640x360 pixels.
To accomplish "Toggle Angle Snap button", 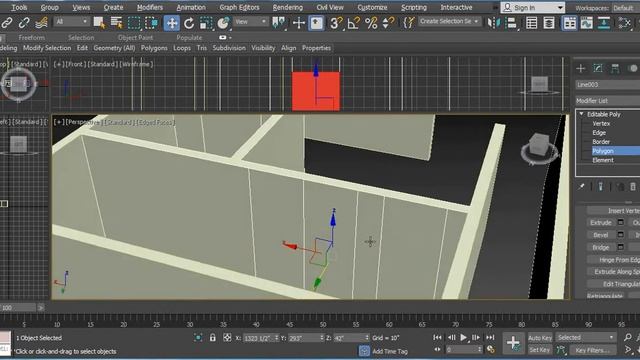I will 353,23.
